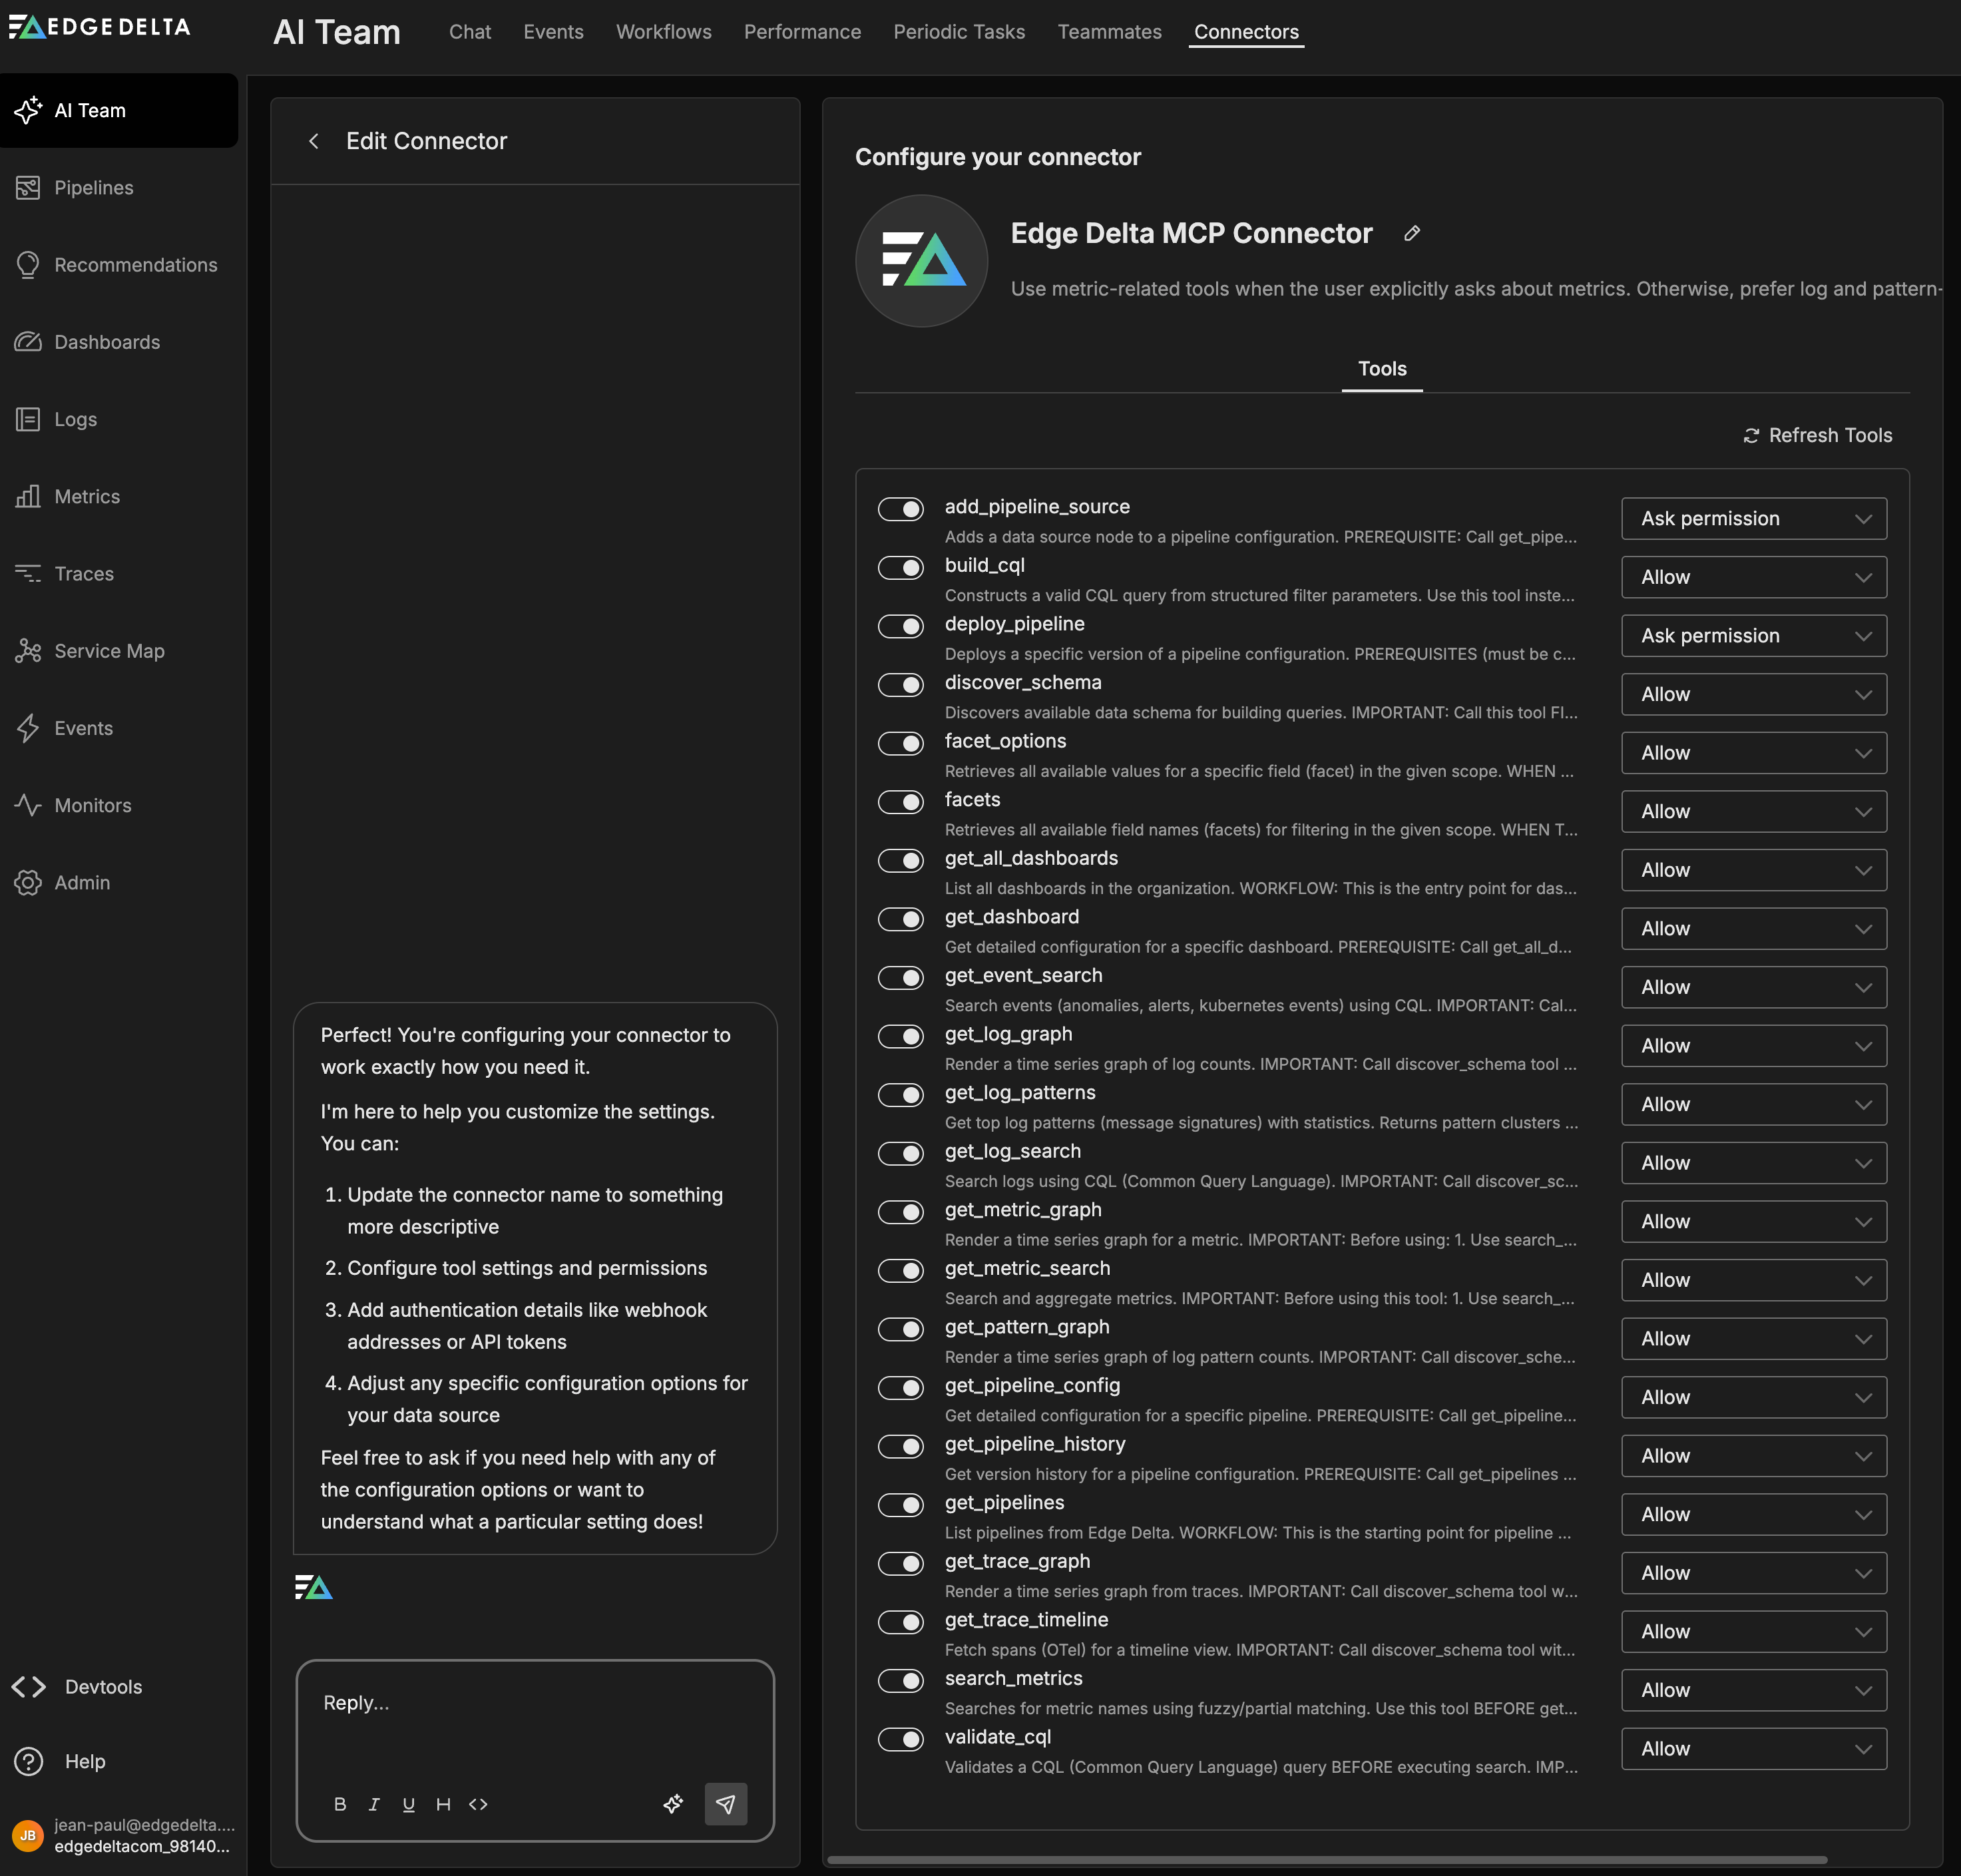
Task: Disable the add_pipeline_source tool toggle
Action: tap(900, 509)
